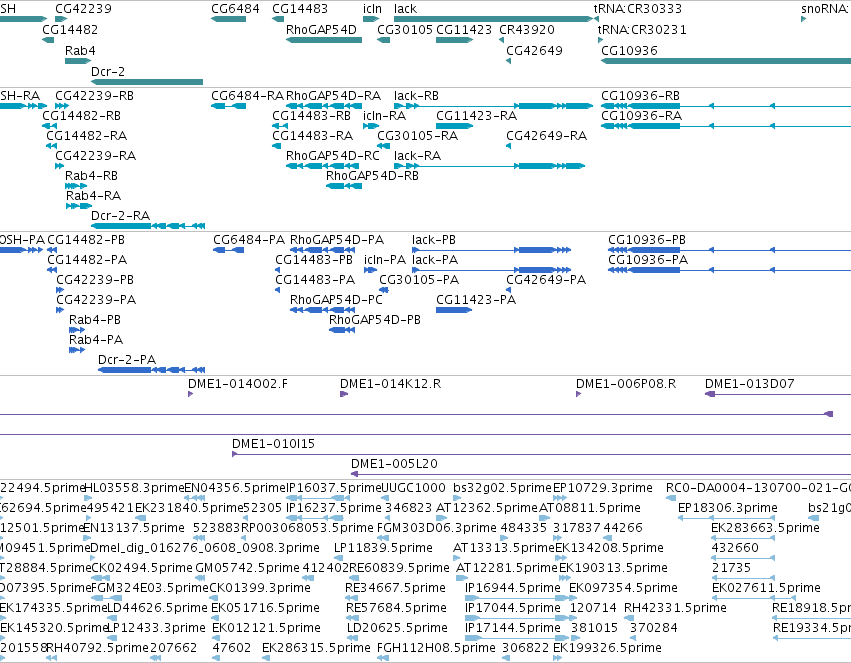Click the RhoGAP54D-RB transcript label
The width and height of the screenshot is (851, 663).
[x=372, y=175]
